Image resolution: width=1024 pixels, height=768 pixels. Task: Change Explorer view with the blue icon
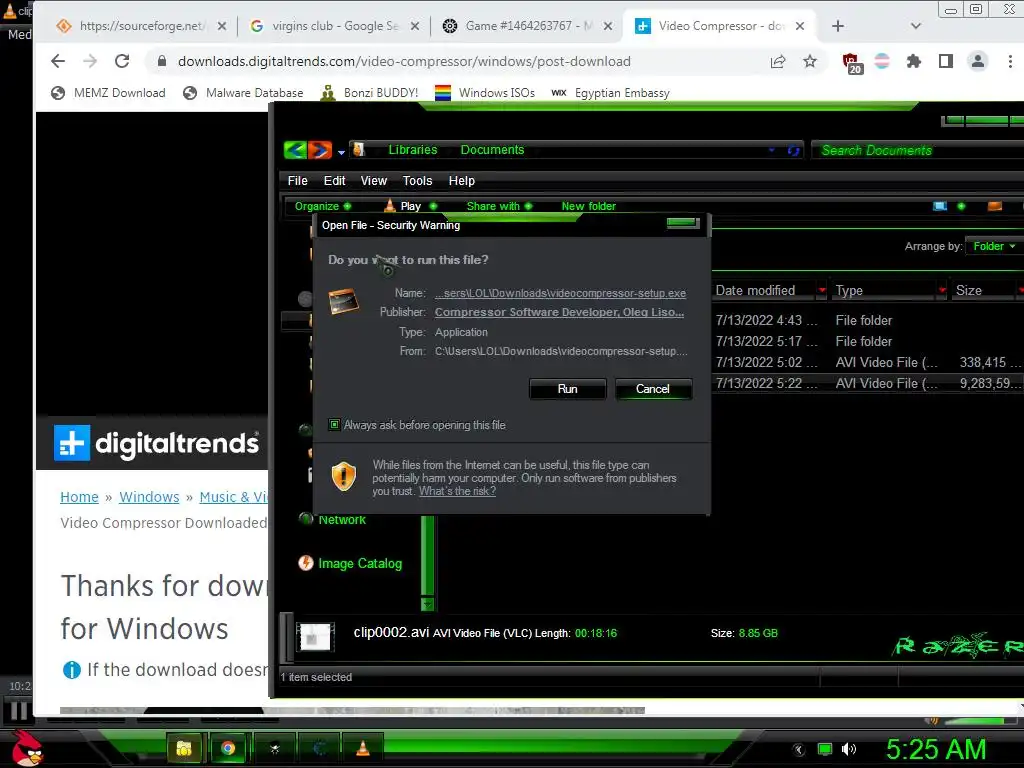tap(940, 206)
